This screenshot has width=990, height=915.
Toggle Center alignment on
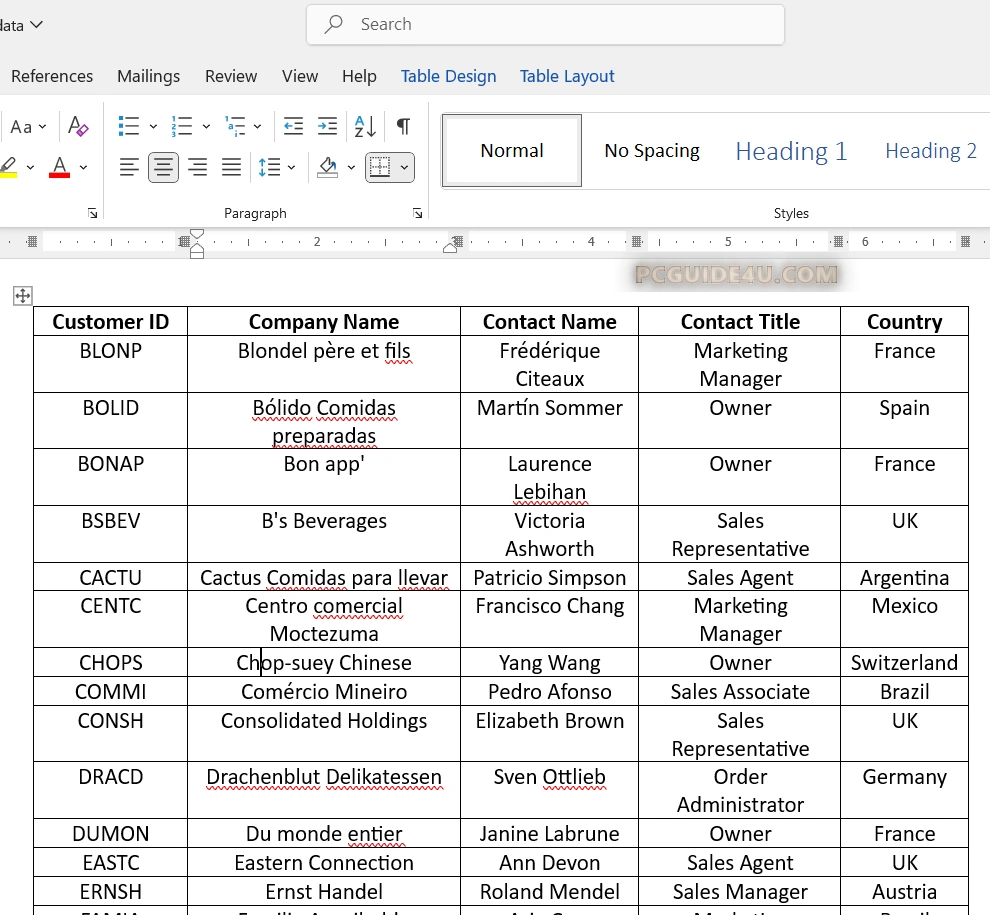click(x=163, y=167)
